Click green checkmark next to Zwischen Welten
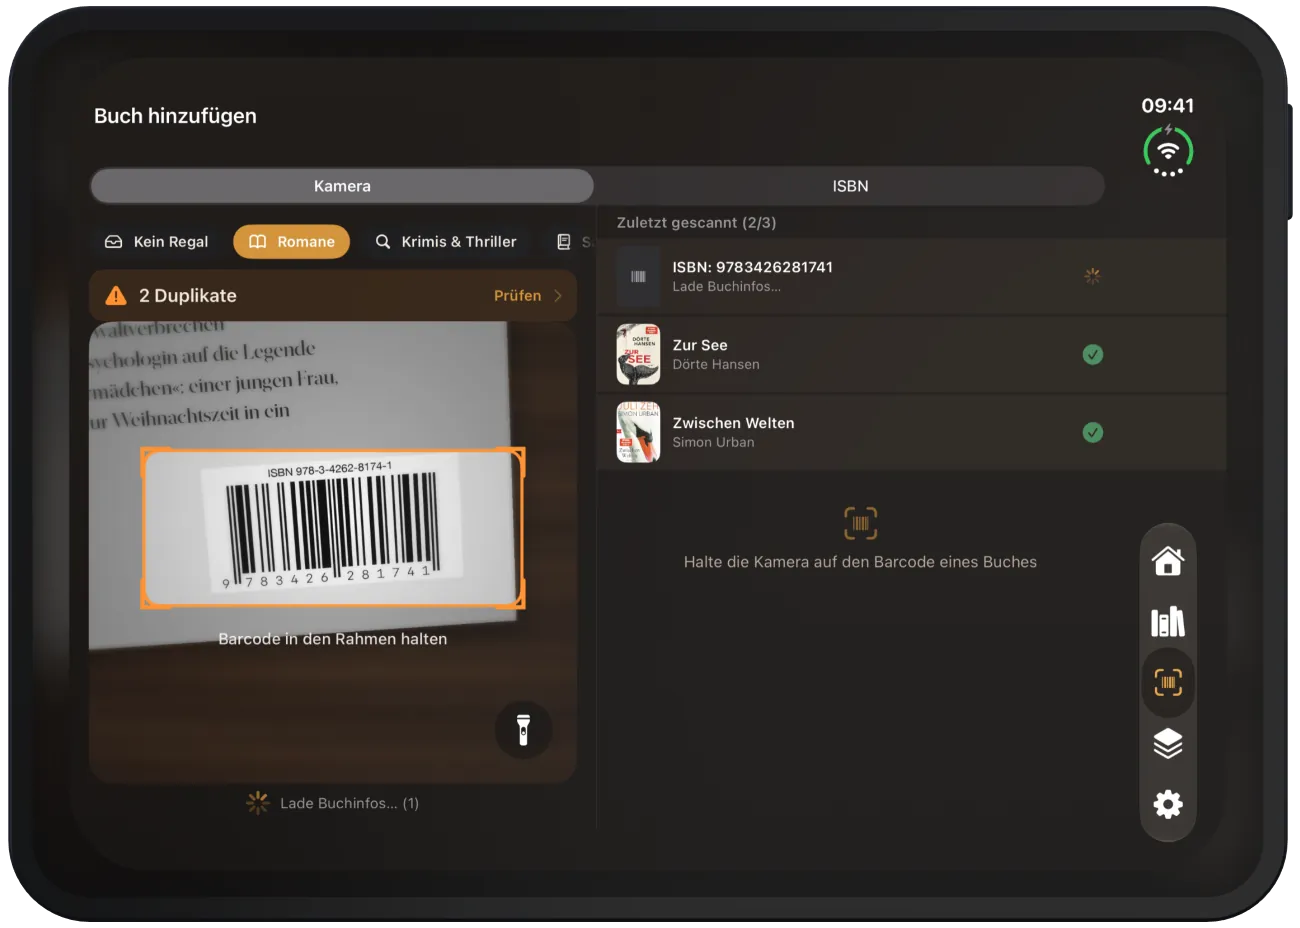The height and width of the screenshot is (928, 1300). point(1093,432)
